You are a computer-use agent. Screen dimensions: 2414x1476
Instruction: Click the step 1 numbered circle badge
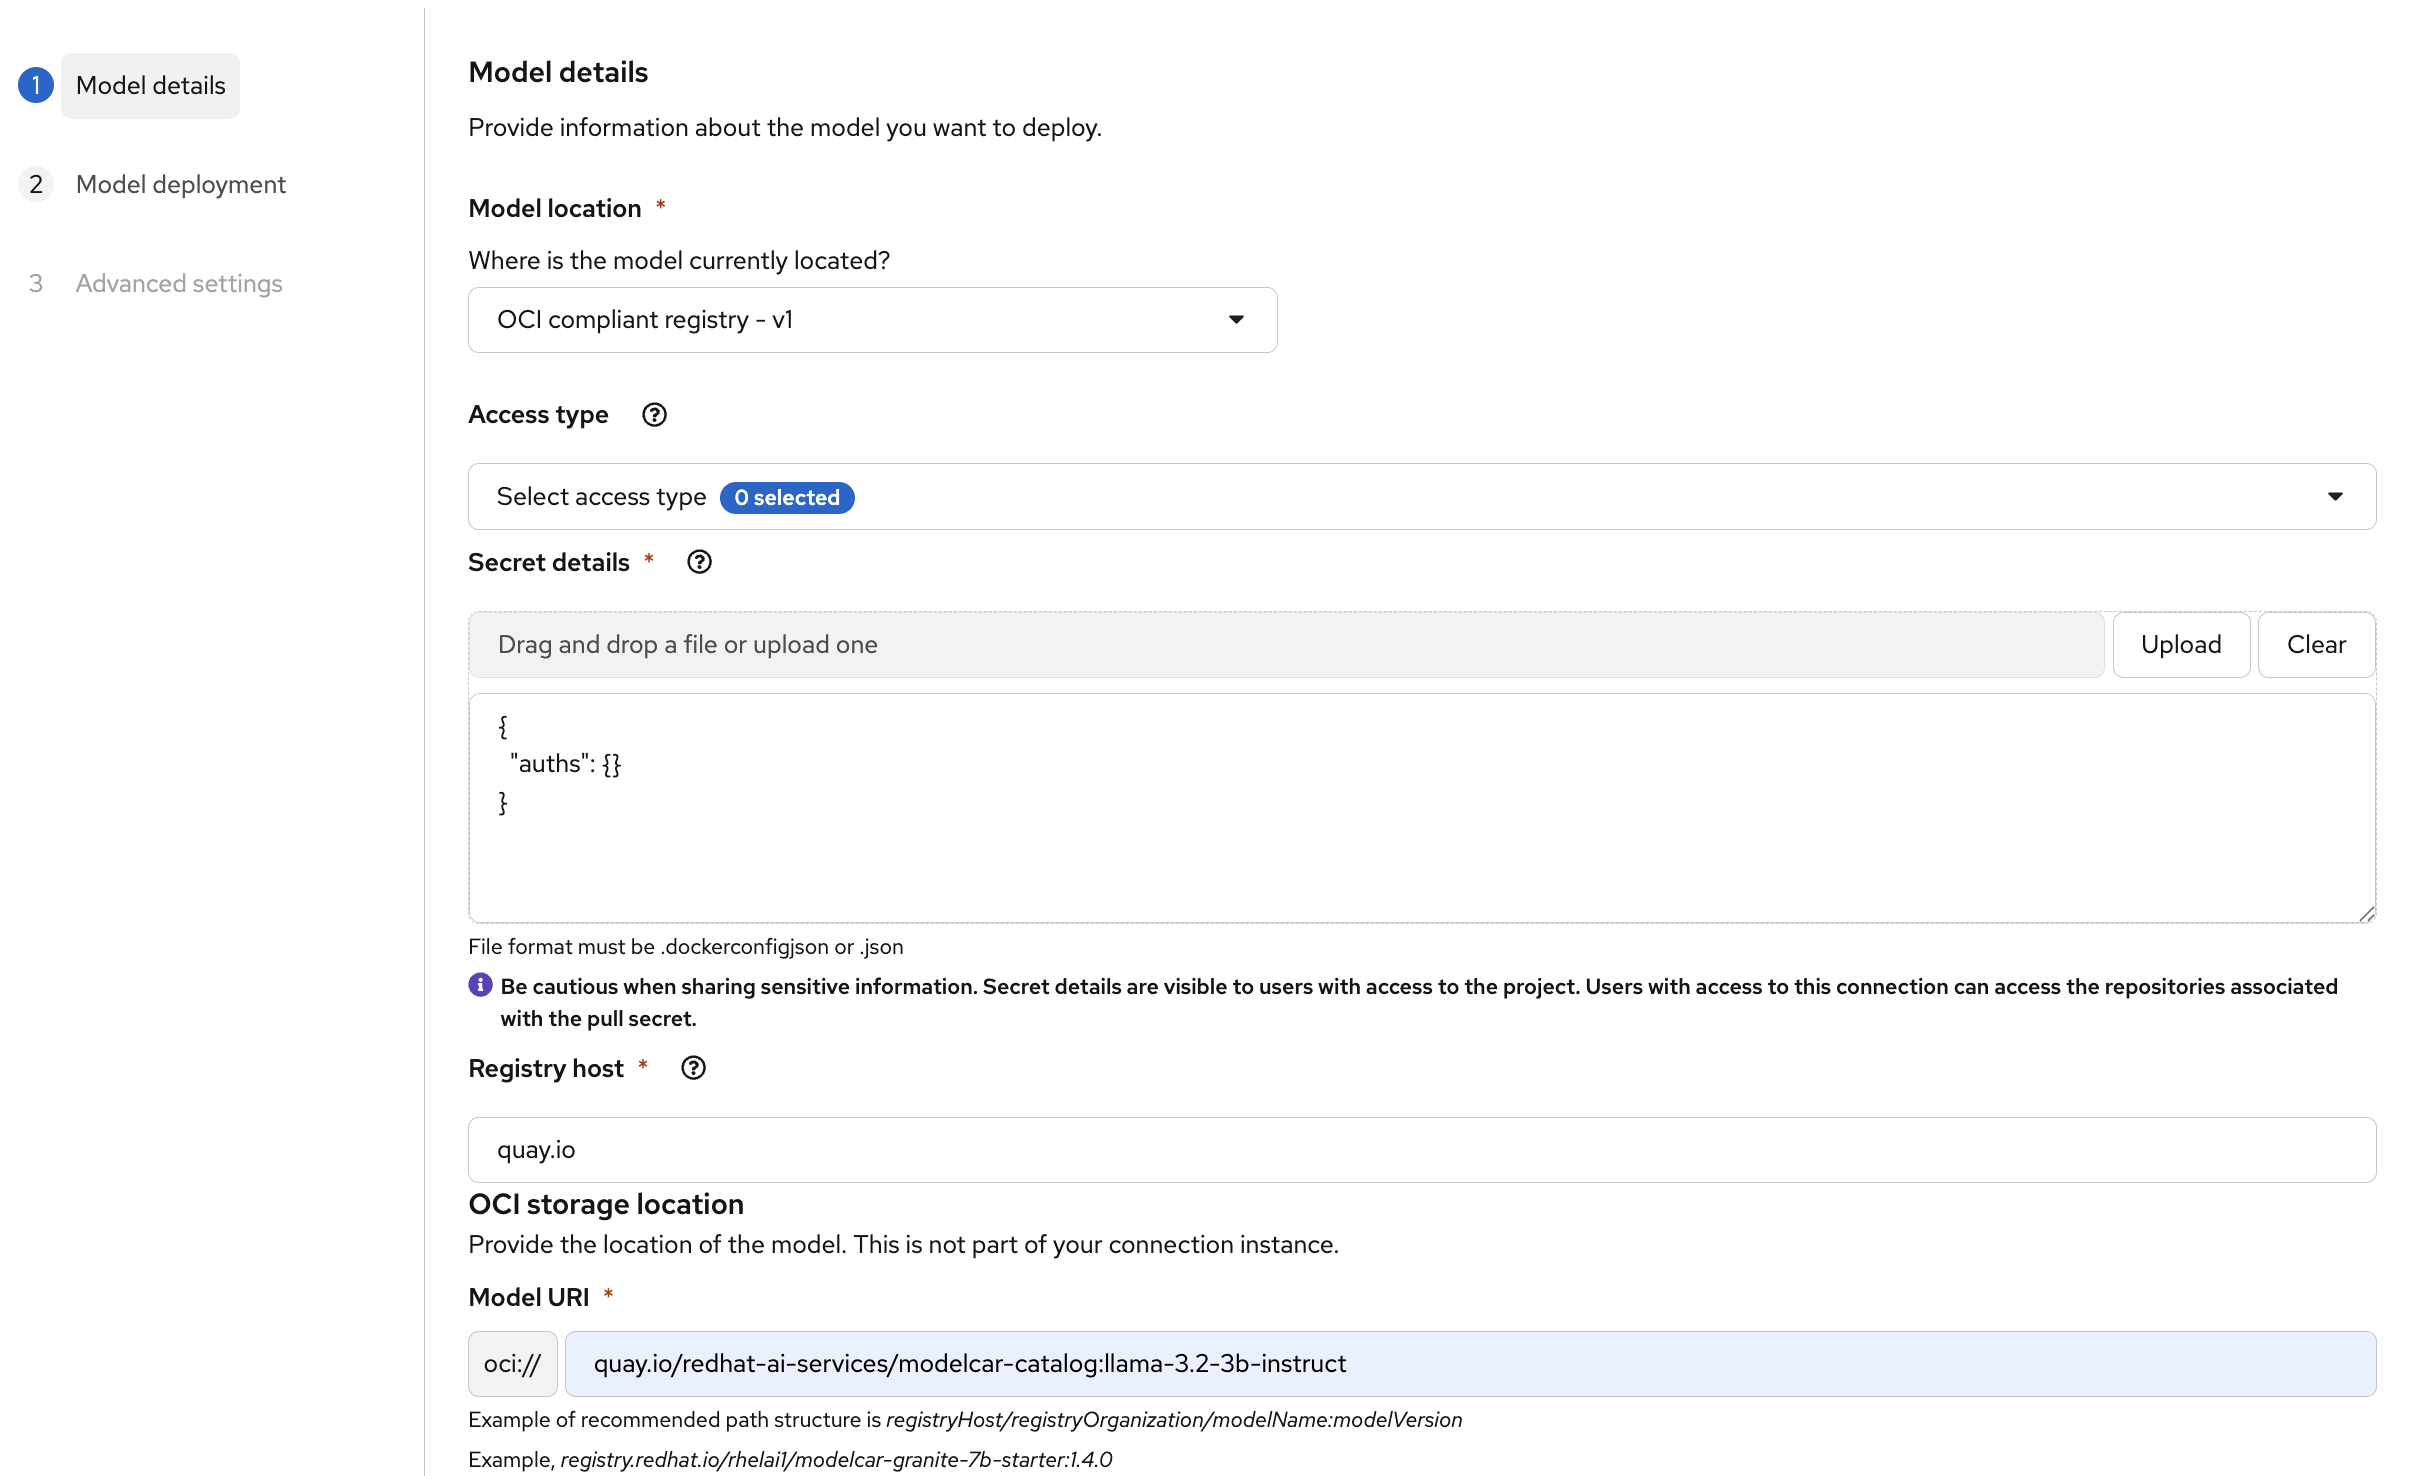click(x=37, y=85)
